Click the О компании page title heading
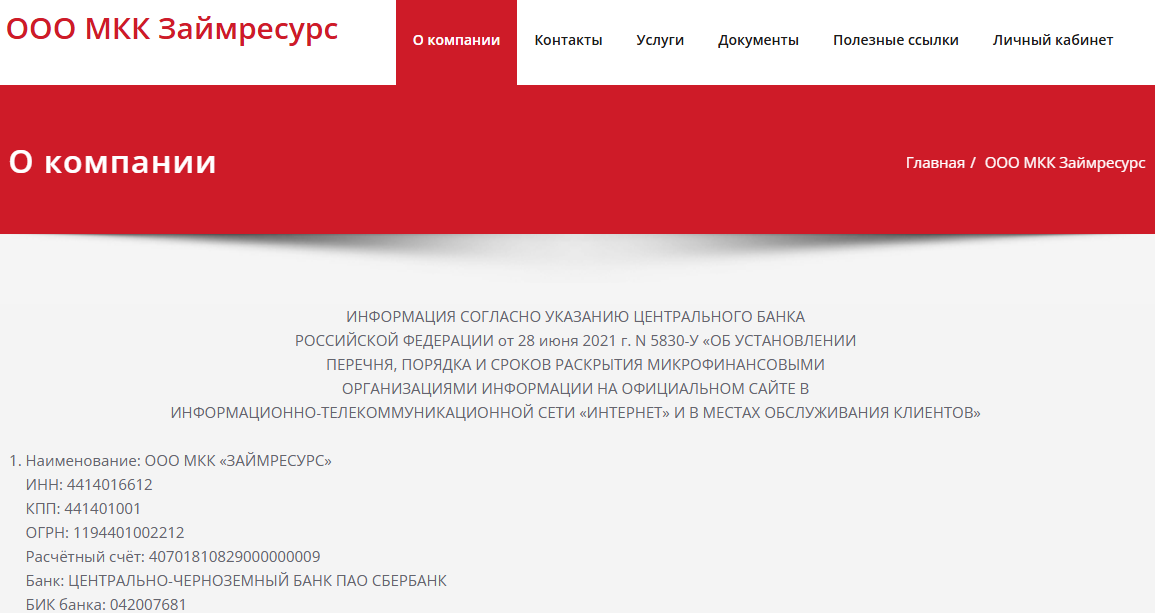The height and width of the screenshot is (613, 1155). coord(113,162)
